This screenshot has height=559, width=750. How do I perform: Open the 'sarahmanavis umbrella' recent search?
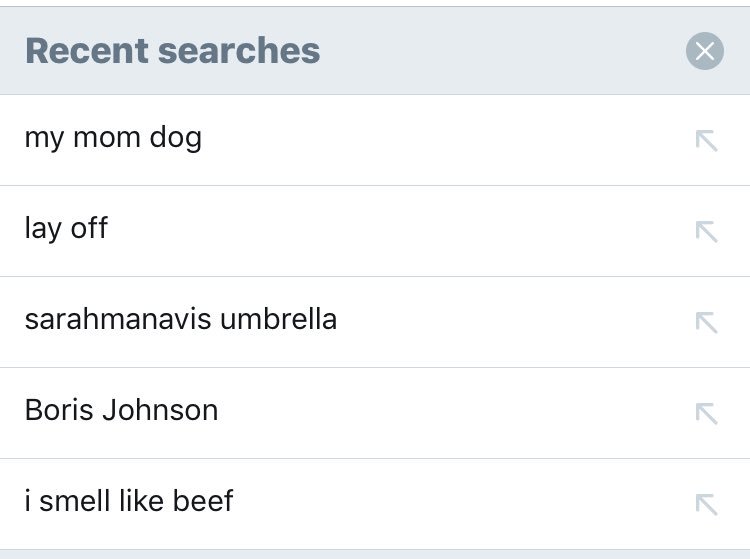click(x=180, y=320)
